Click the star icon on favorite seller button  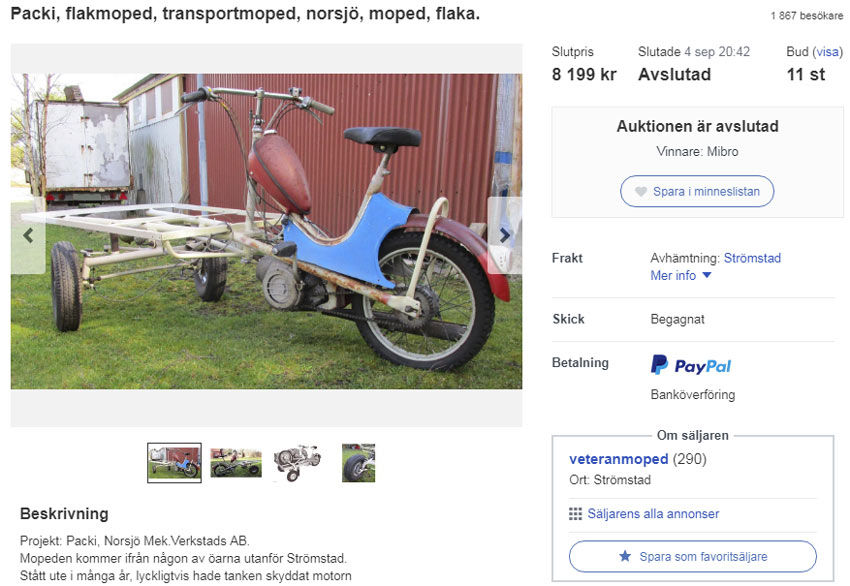click(x=625, y=556)
